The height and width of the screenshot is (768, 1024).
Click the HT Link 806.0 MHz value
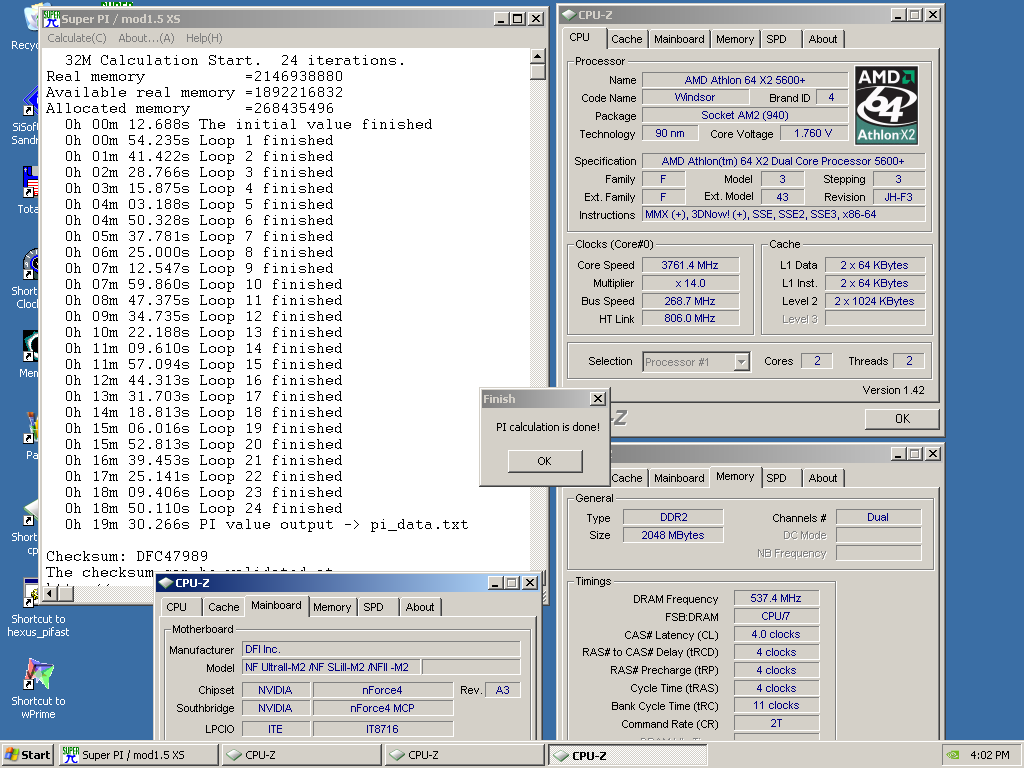pos(690,318)
